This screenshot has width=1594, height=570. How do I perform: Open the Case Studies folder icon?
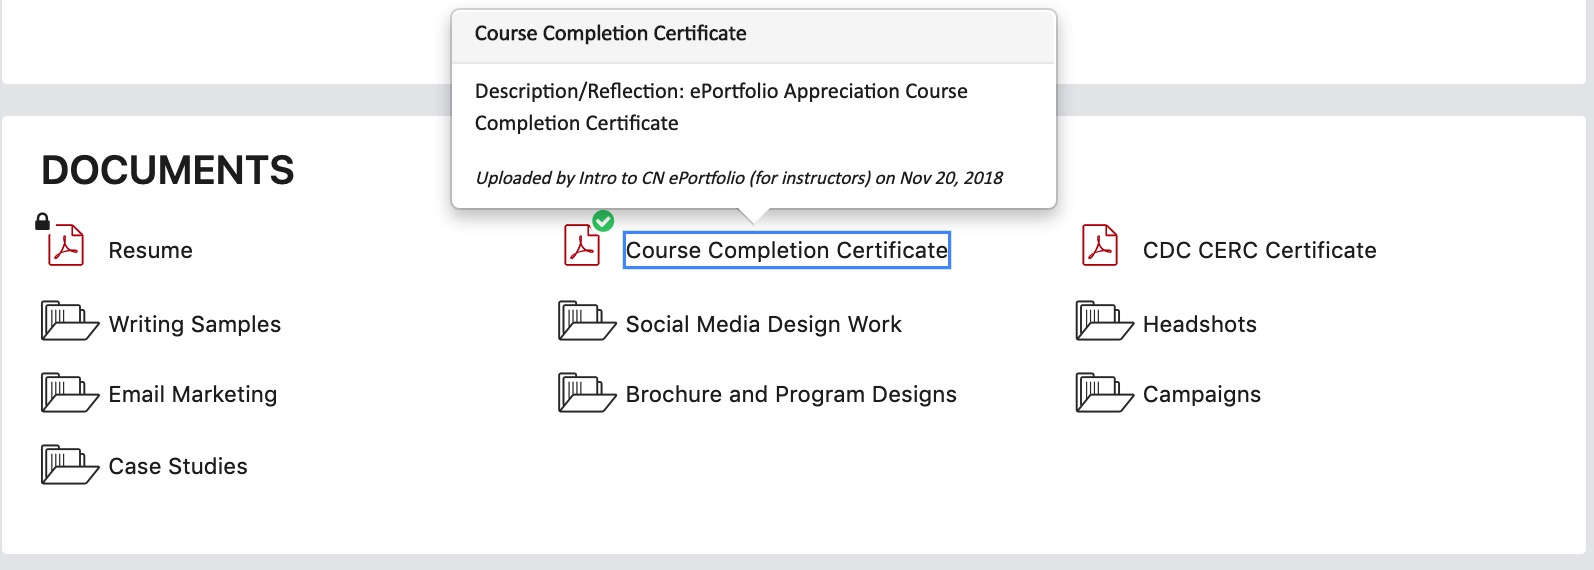coord(70,465)
